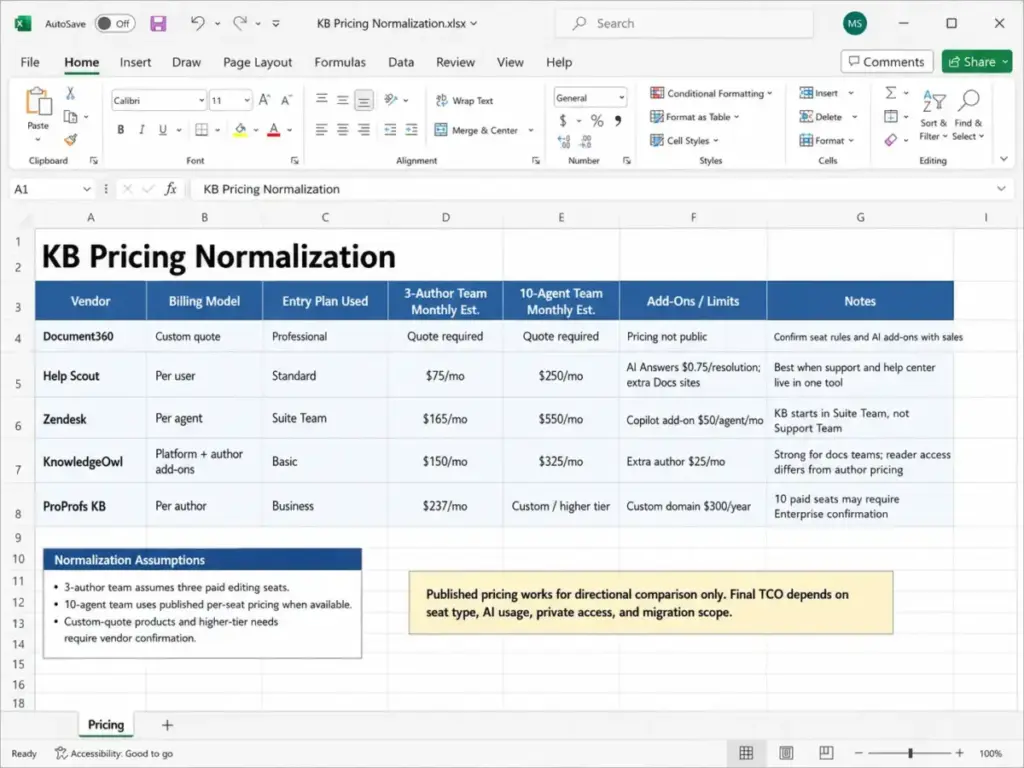Click the Orientation text angle icon
Image resolution: width=1024 pixels, height=768 pixels.
(391, 99)
